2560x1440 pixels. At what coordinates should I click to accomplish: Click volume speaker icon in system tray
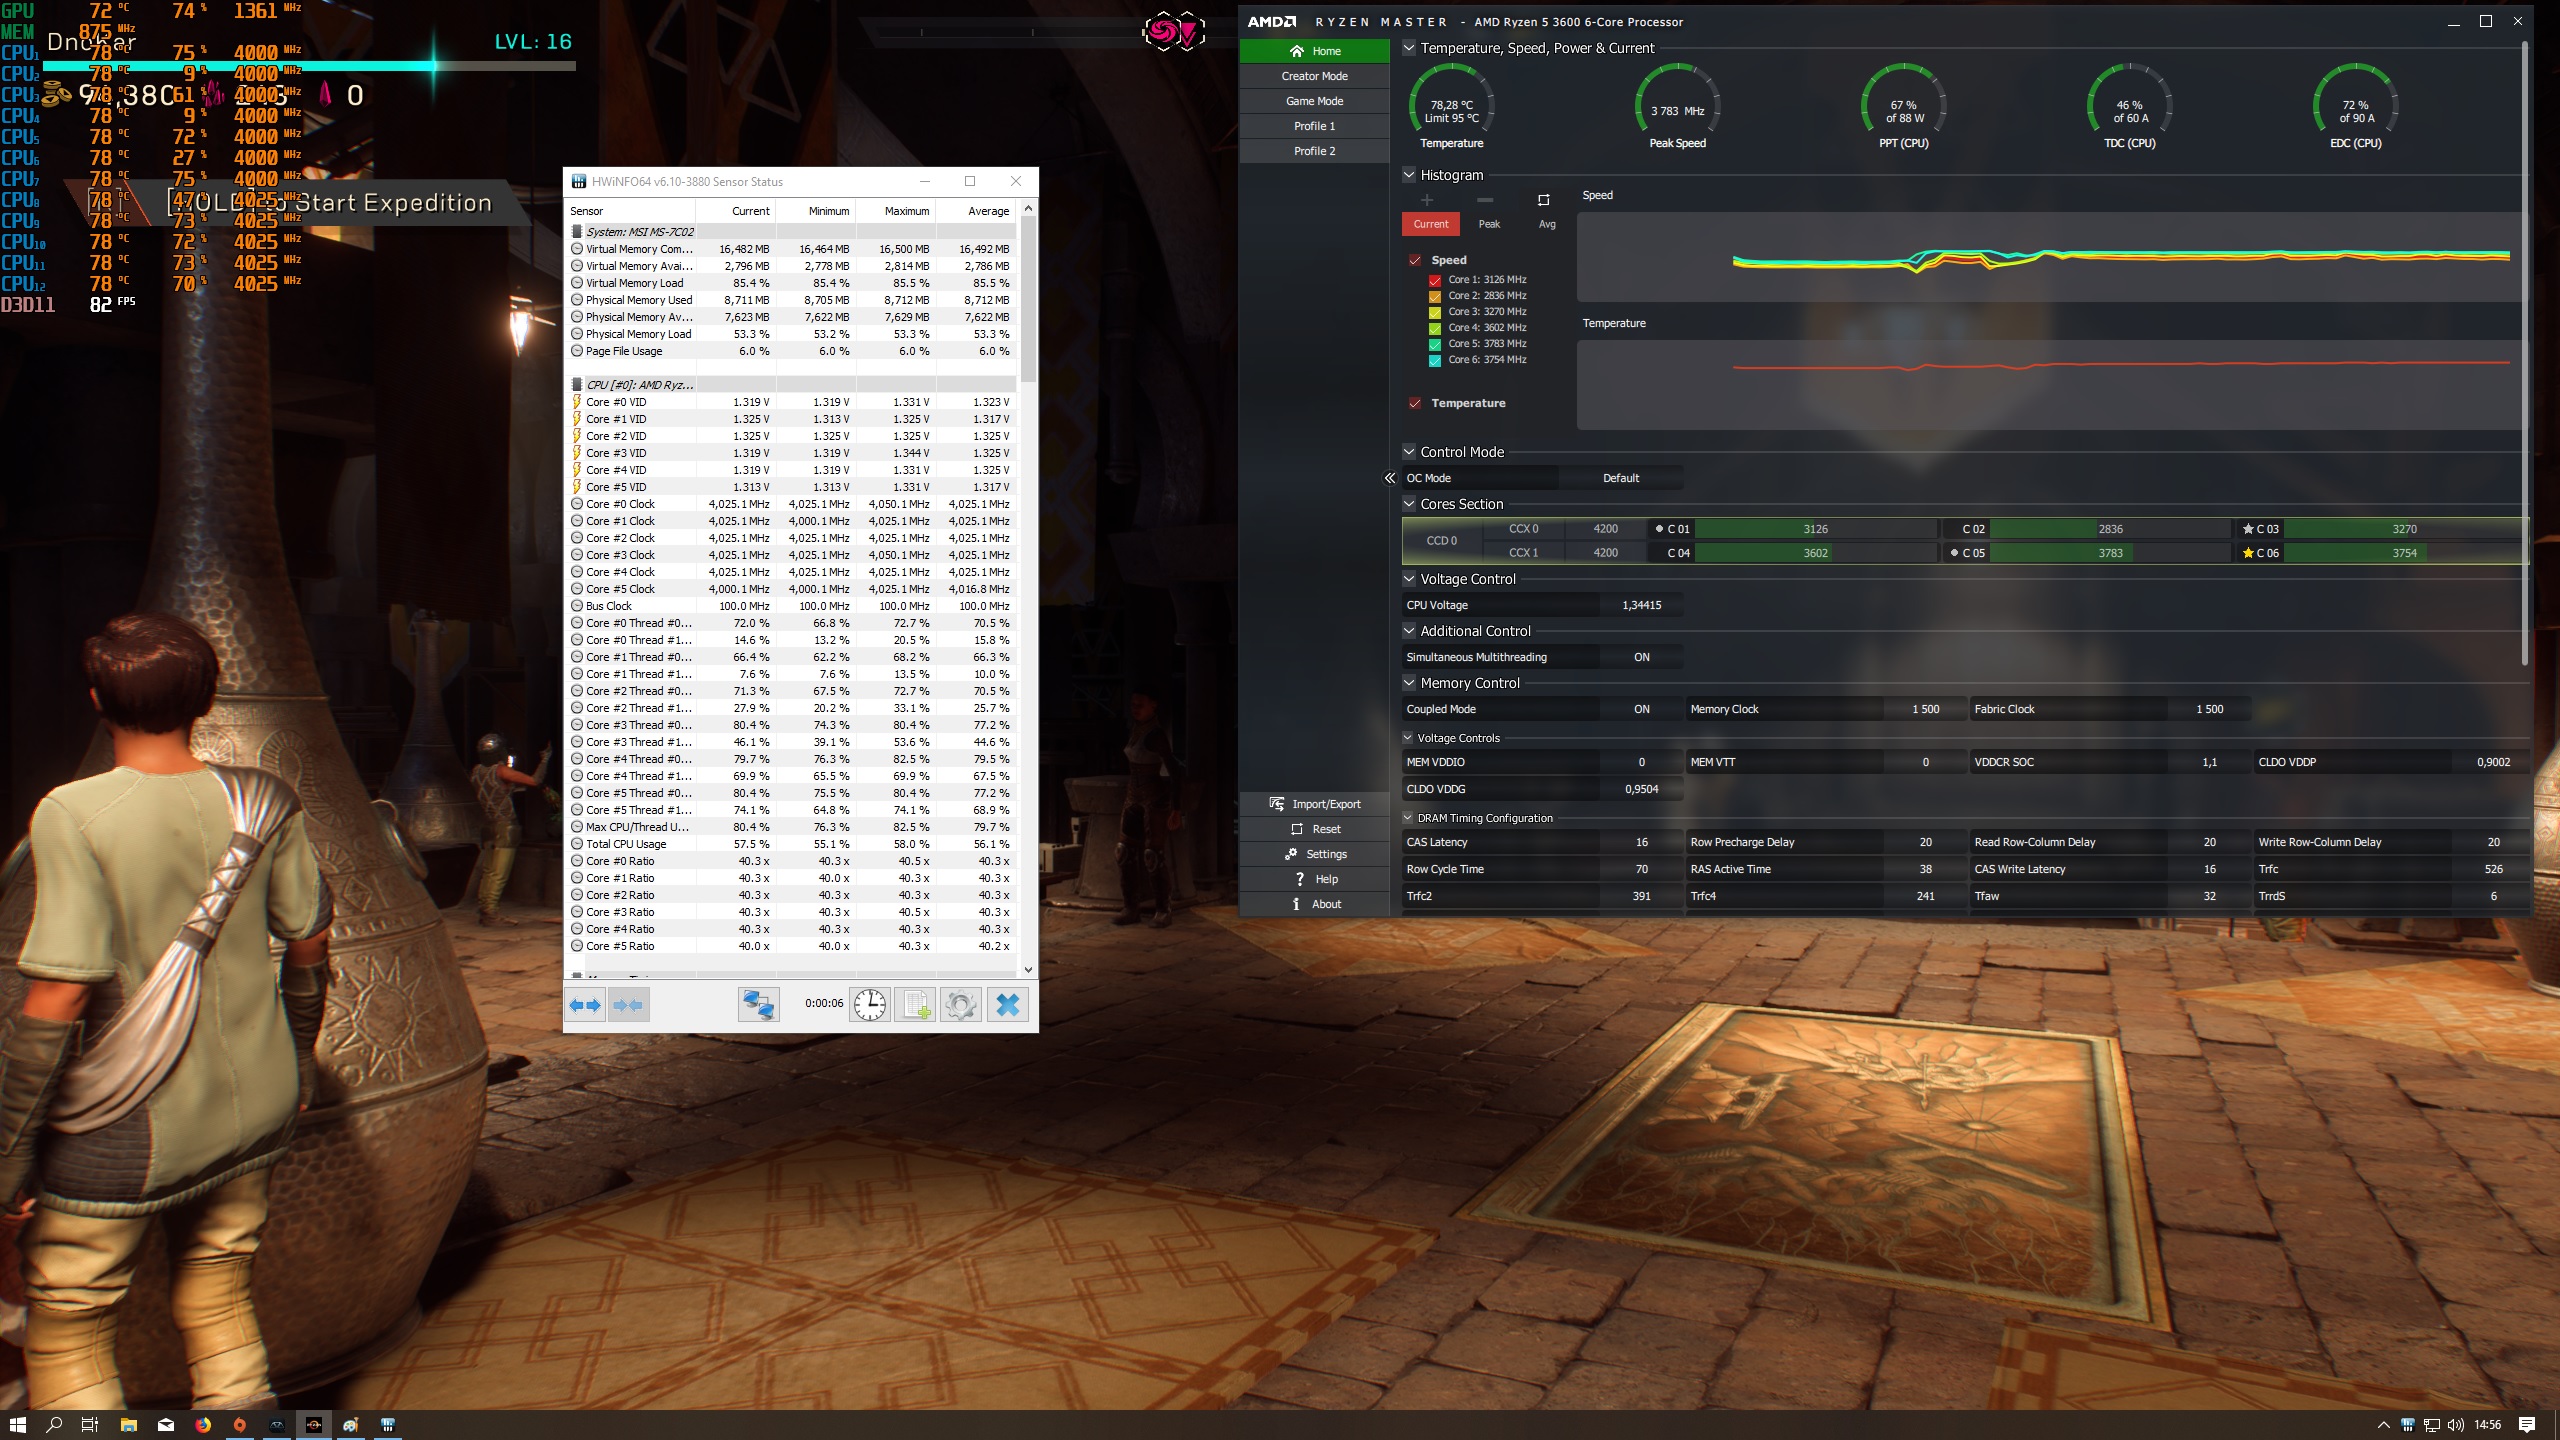(2456, 1425)
